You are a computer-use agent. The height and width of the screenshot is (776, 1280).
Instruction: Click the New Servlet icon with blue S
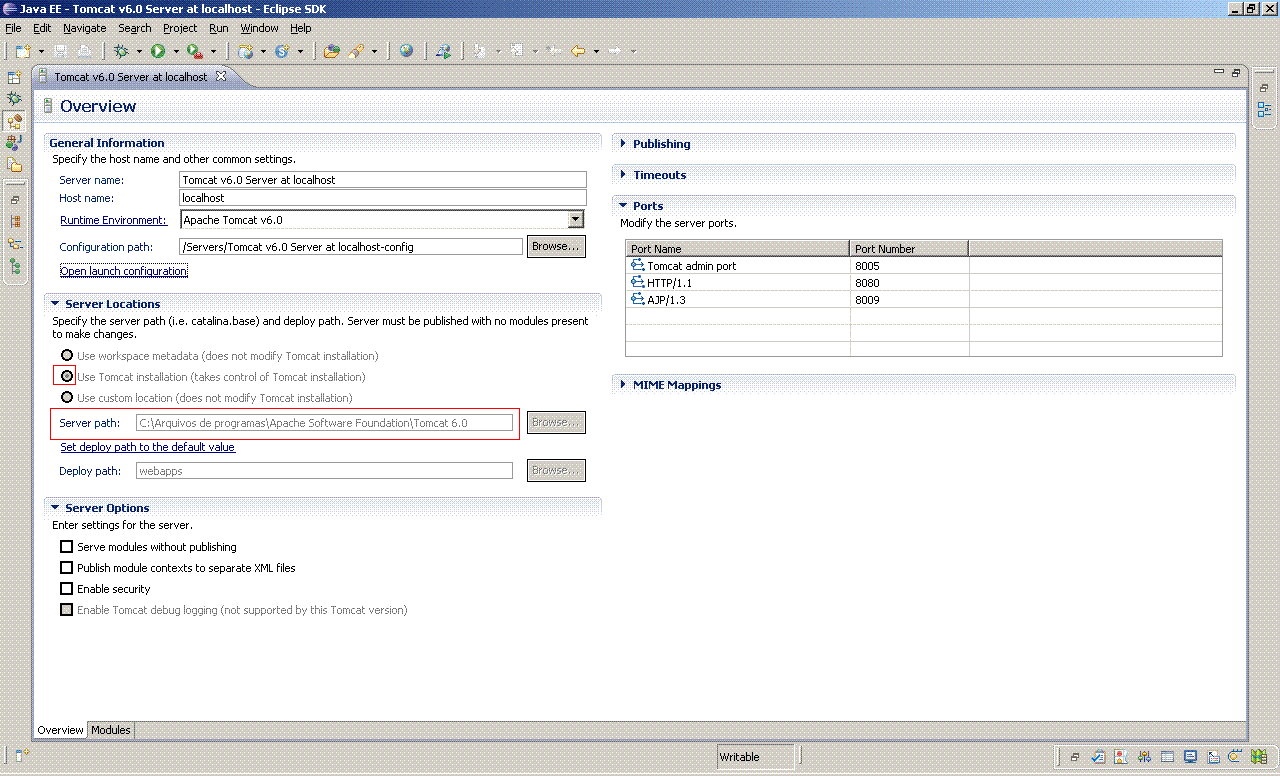[282, 50]
